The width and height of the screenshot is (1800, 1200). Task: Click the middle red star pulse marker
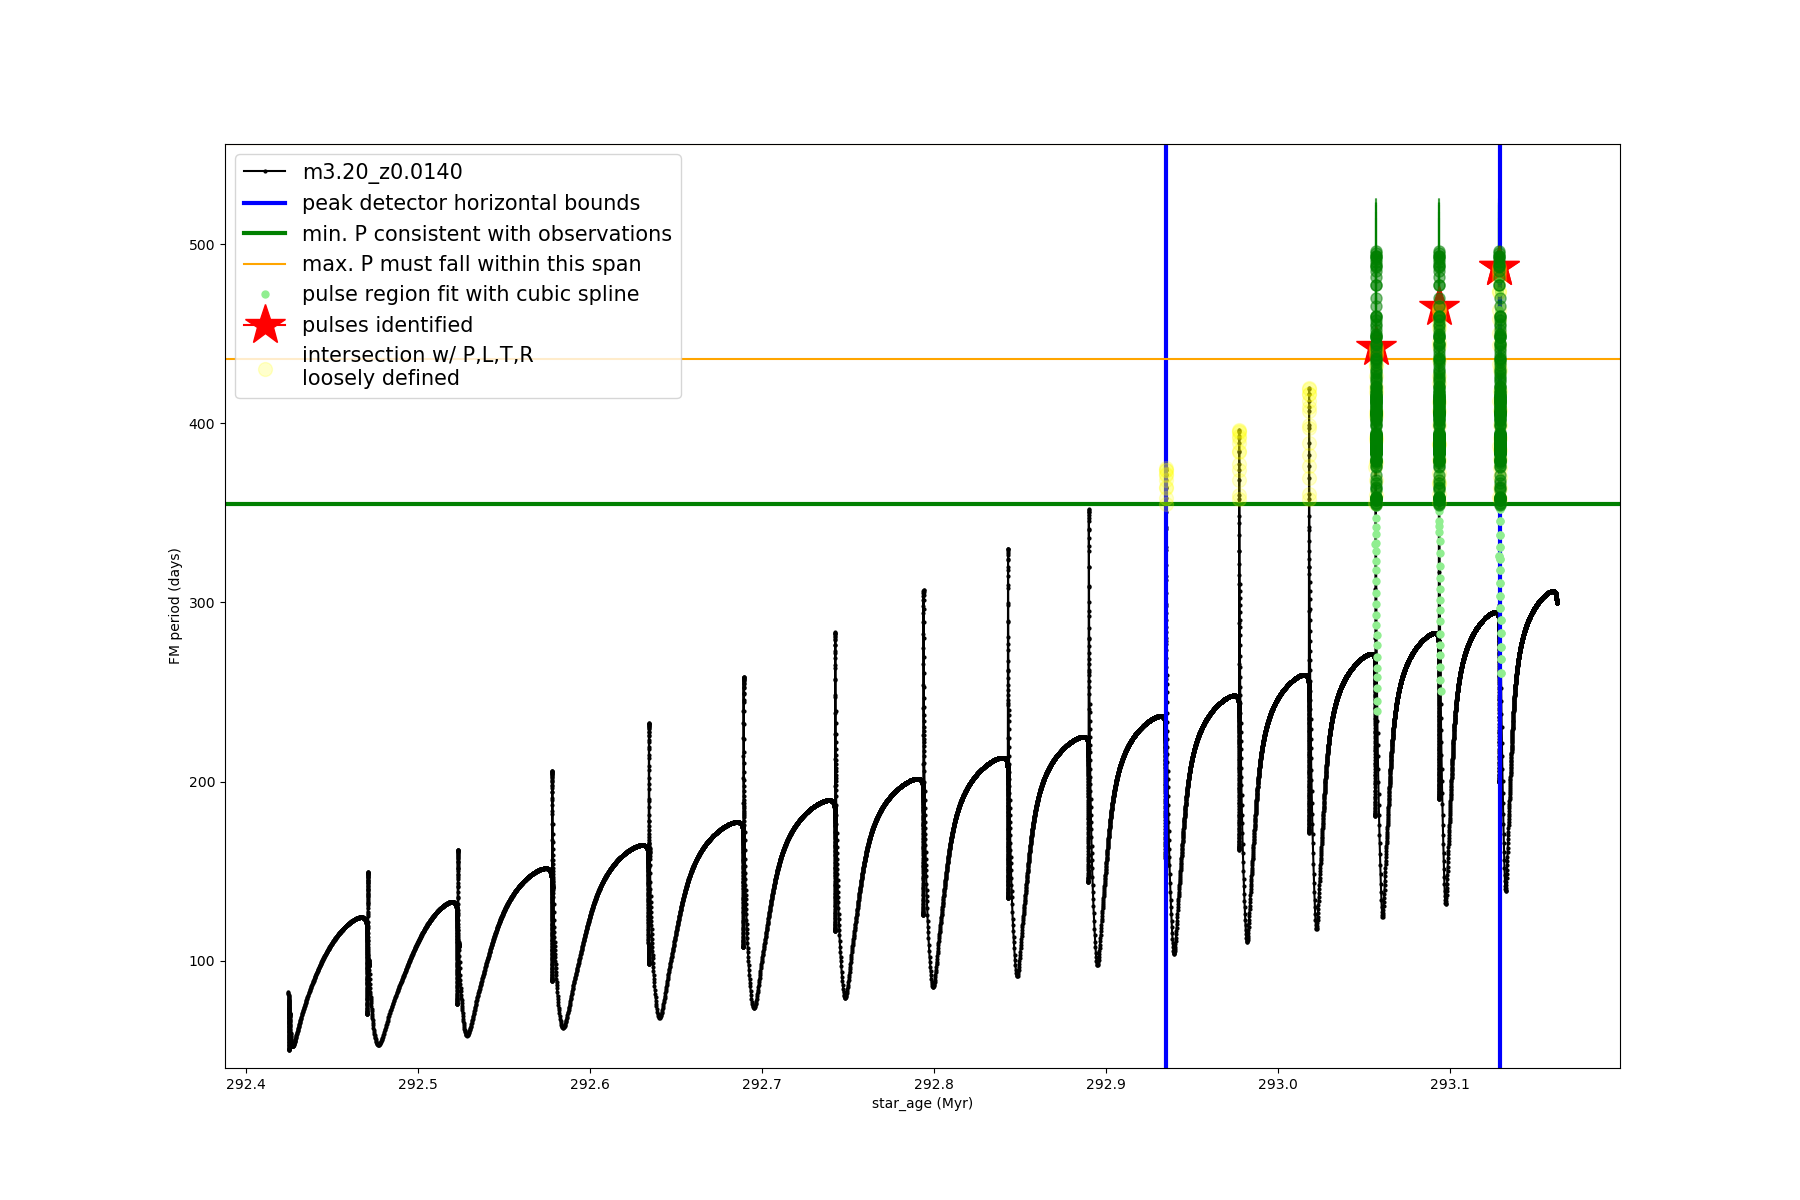tap(1439, 309)
